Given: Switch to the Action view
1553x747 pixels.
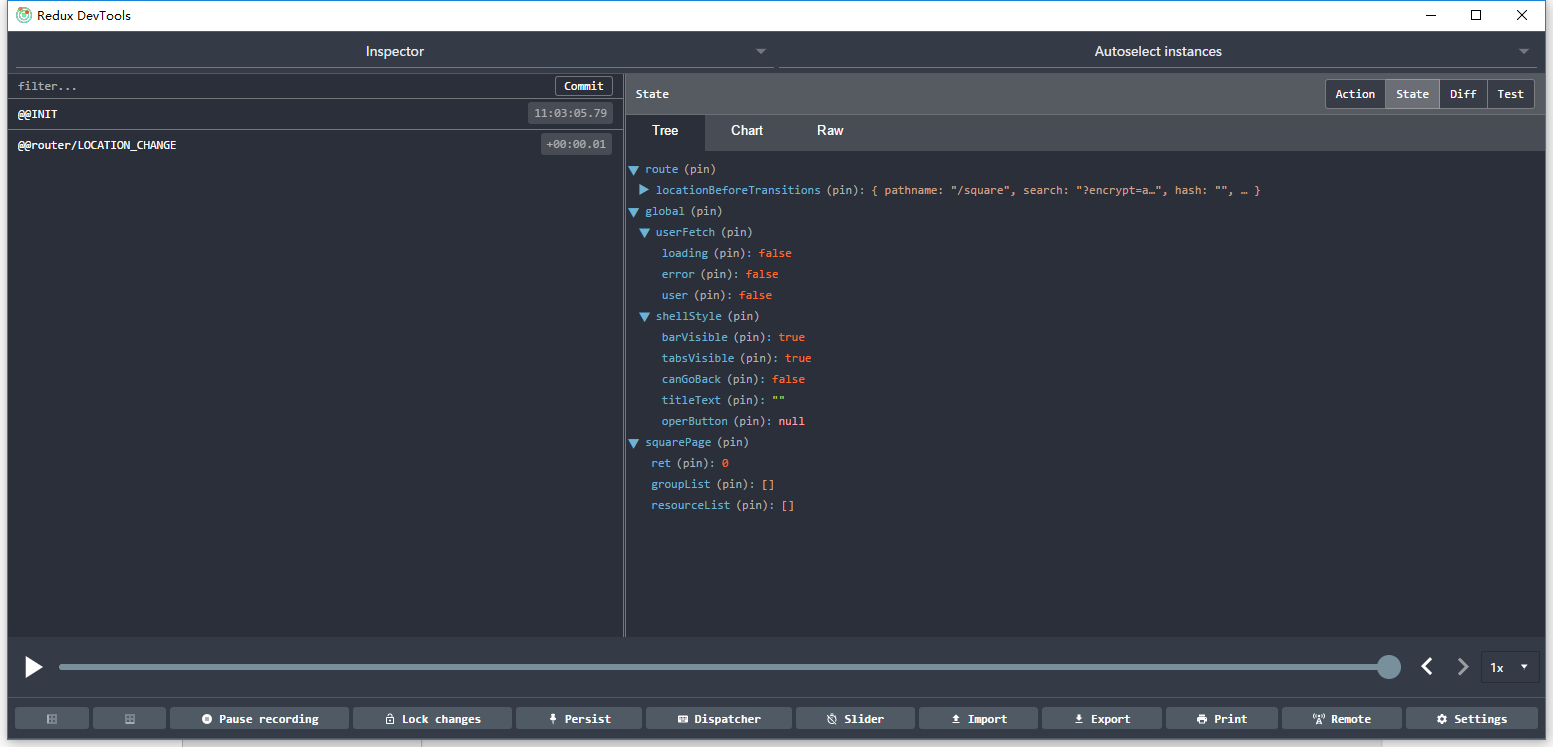Looking at the screenshot, I should tap(1355, 94).
